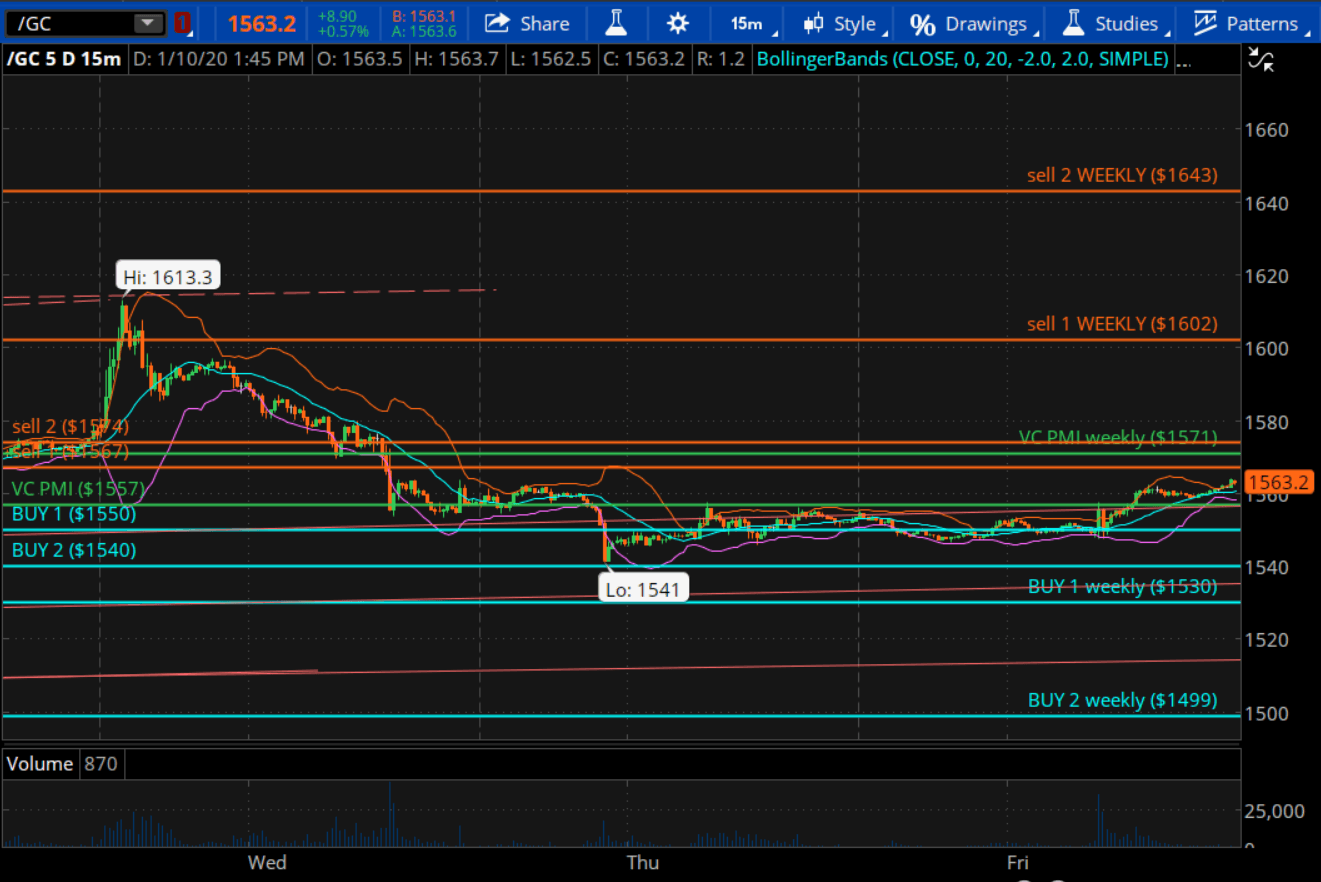Click the percent icon beside Drawings
The image size is (1321, 882).
point(922,23)
